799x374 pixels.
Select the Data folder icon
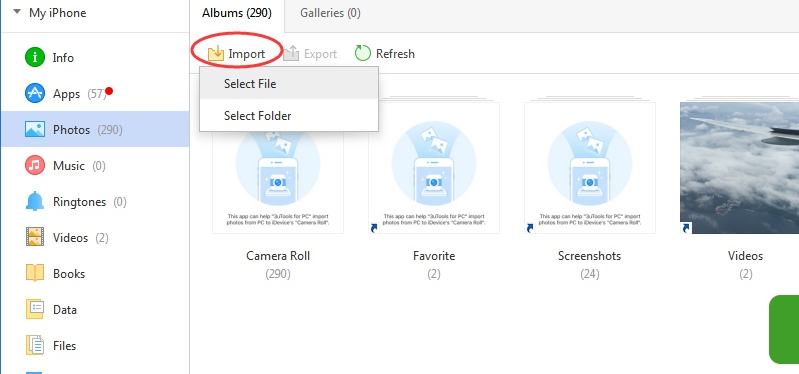35,309
